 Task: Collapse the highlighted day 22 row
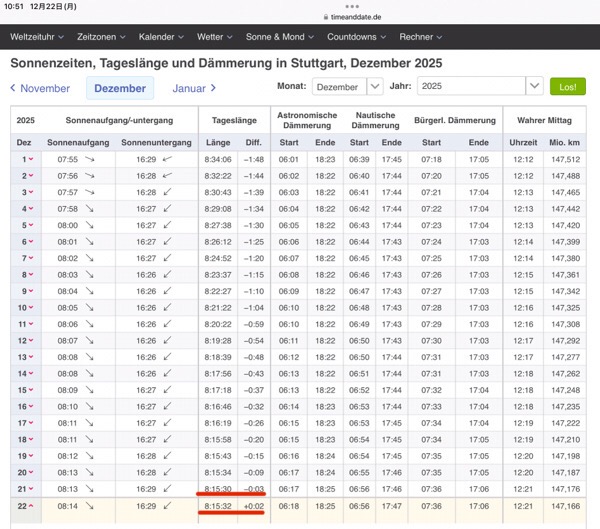pyautogui.click(x=33, y=507)
